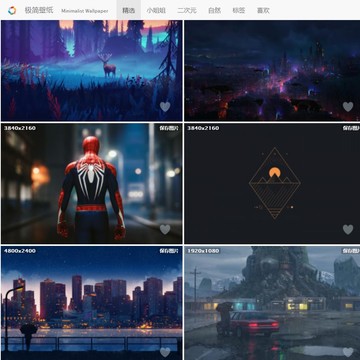360x360 pixels.
Task: Open the 自然 nature tab
Action: pyautogui.click(x=214, y=10)
